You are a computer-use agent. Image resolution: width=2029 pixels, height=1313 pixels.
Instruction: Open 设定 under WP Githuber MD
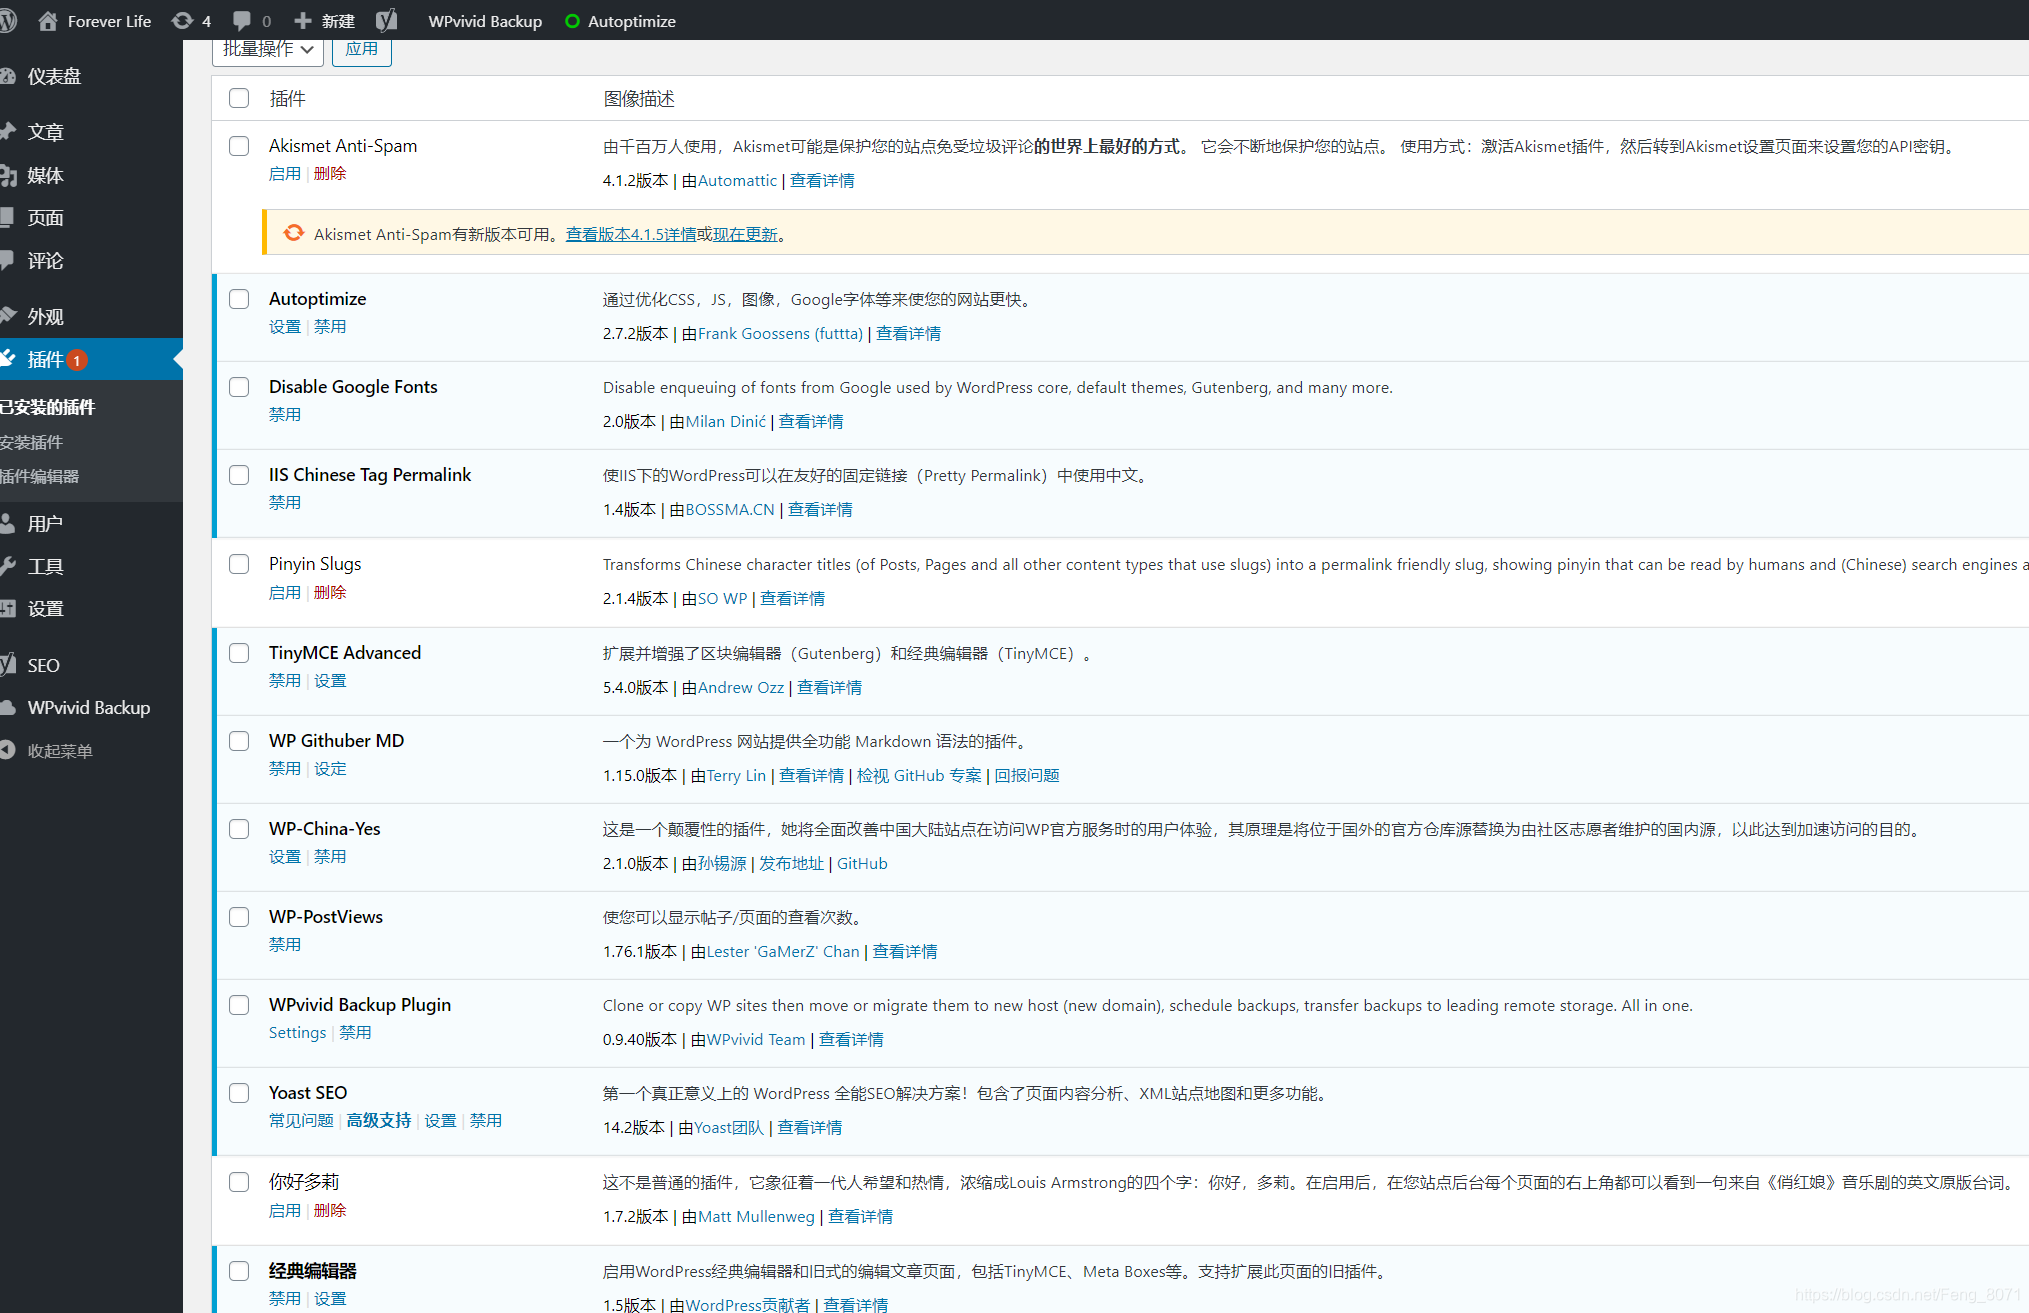[330, 768]
